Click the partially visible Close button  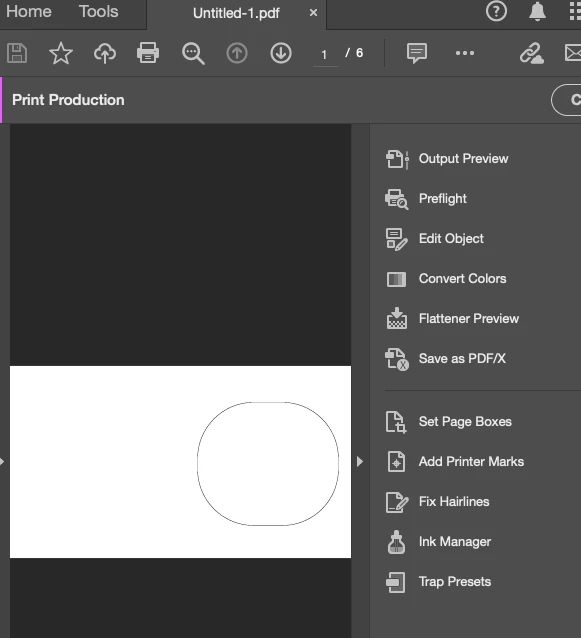pos(566,100)
